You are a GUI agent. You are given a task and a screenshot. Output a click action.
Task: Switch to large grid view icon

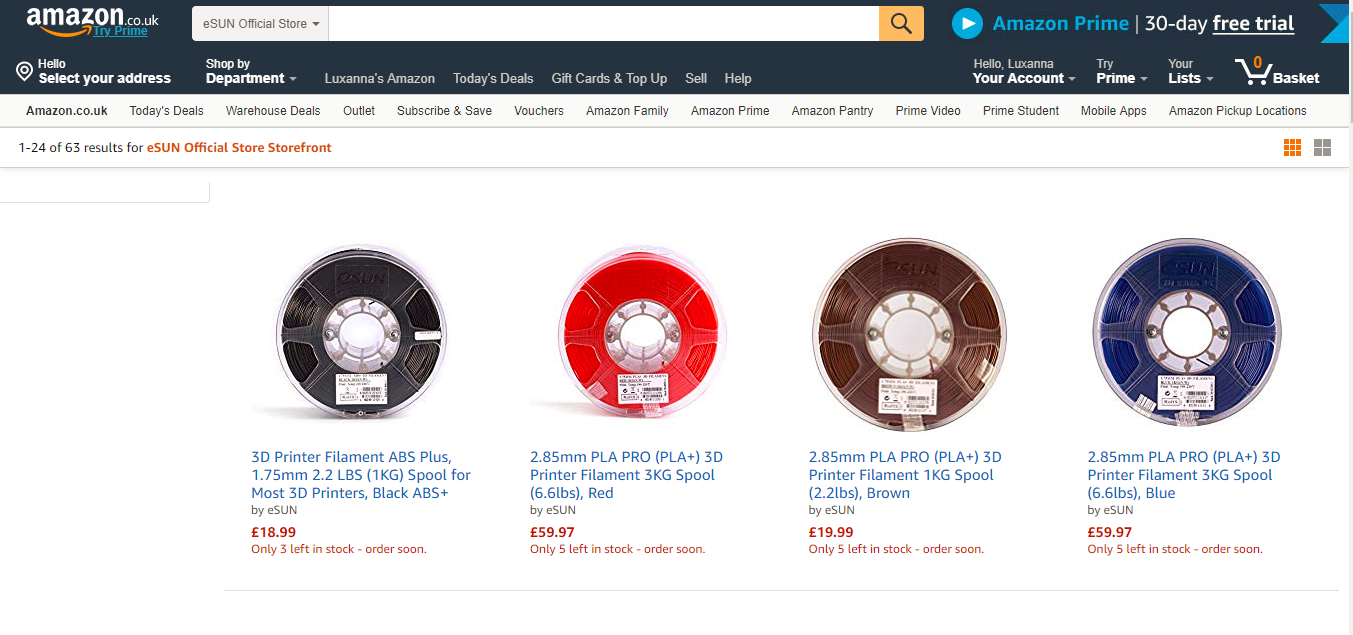(x=1322, y=148)
